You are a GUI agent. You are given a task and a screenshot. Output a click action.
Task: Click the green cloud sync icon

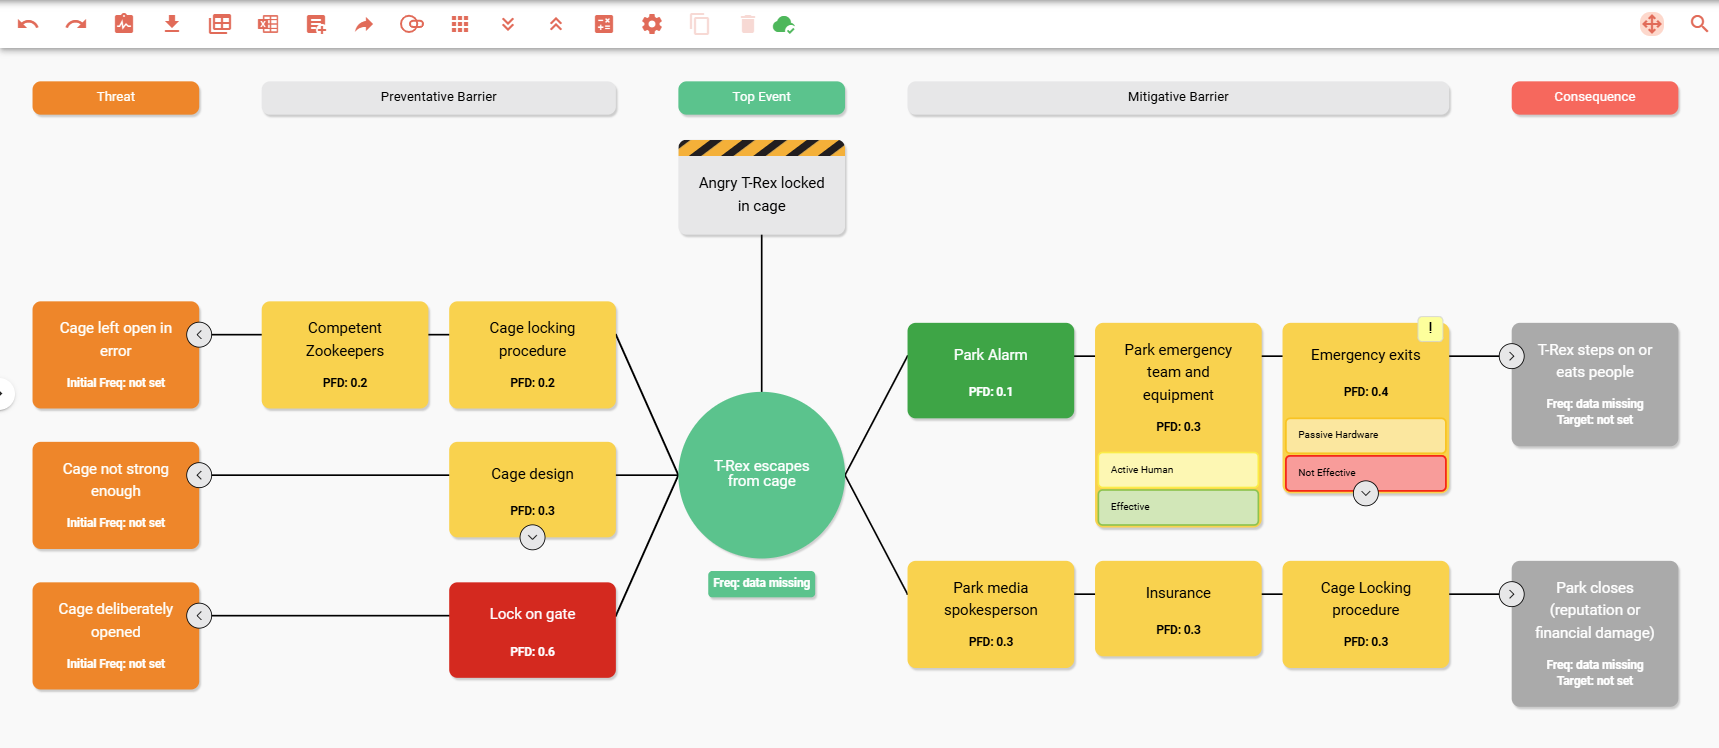coord(784,24)
